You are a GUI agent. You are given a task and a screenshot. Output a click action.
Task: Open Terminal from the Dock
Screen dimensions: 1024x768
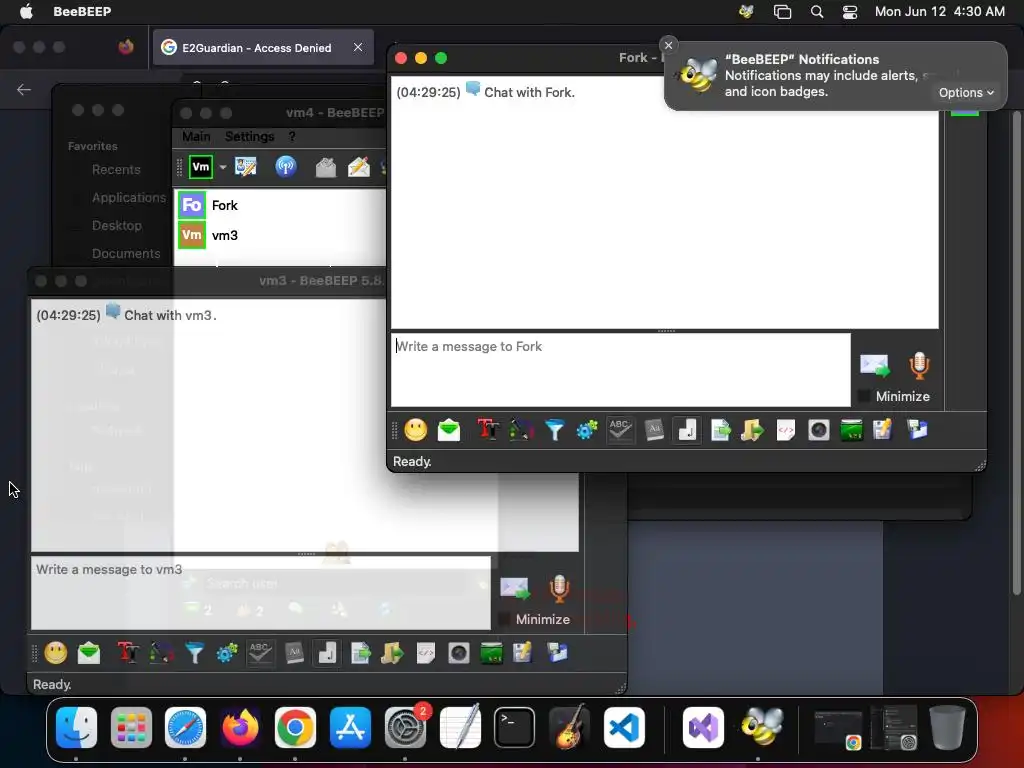[x=515, y=728]
